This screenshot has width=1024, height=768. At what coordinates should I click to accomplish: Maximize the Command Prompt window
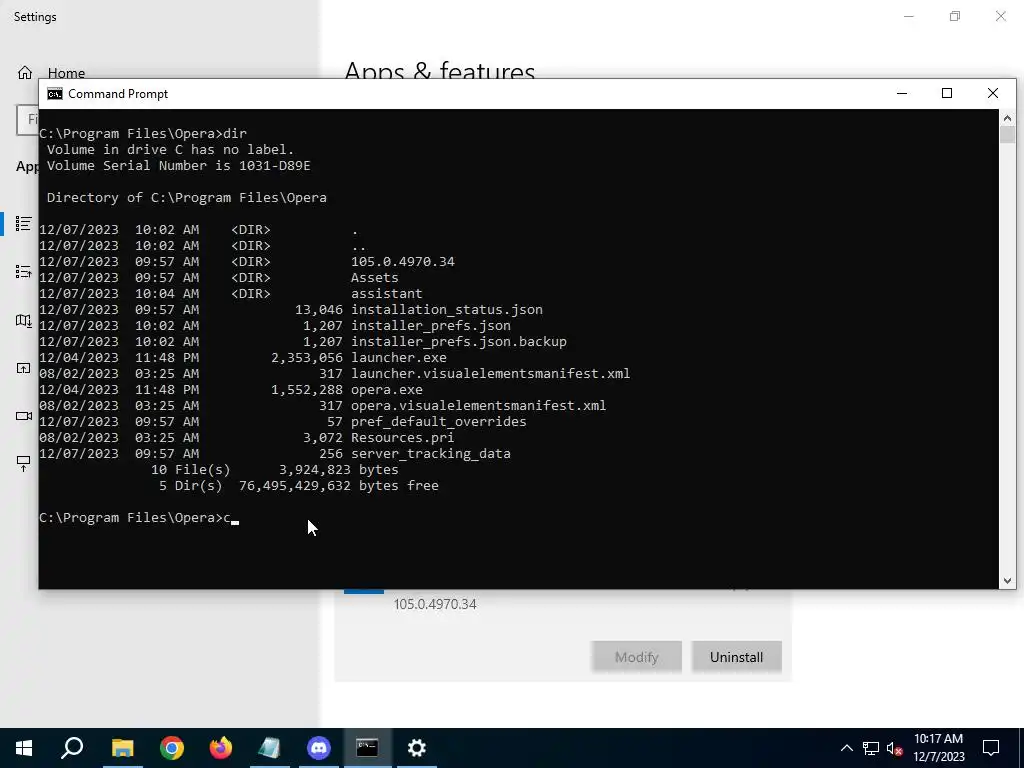[x=947, y=93]
